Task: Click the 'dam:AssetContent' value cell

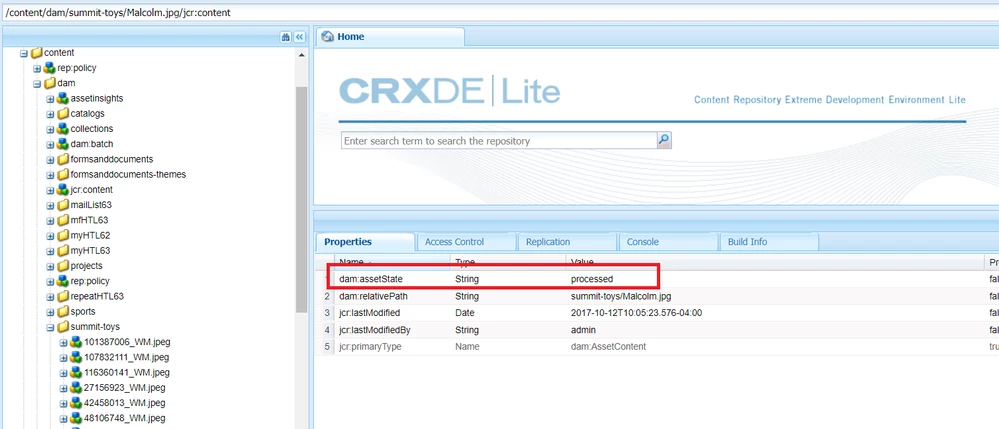Action: 607,347
